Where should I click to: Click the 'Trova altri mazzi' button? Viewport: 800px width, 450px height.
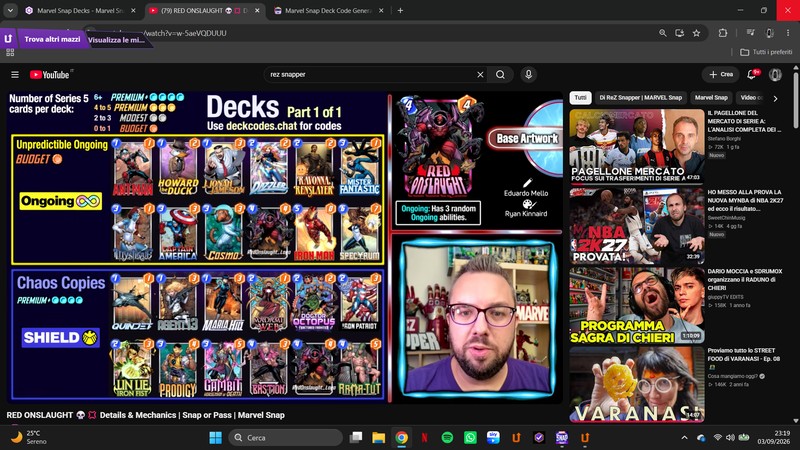tap(52, 39)
